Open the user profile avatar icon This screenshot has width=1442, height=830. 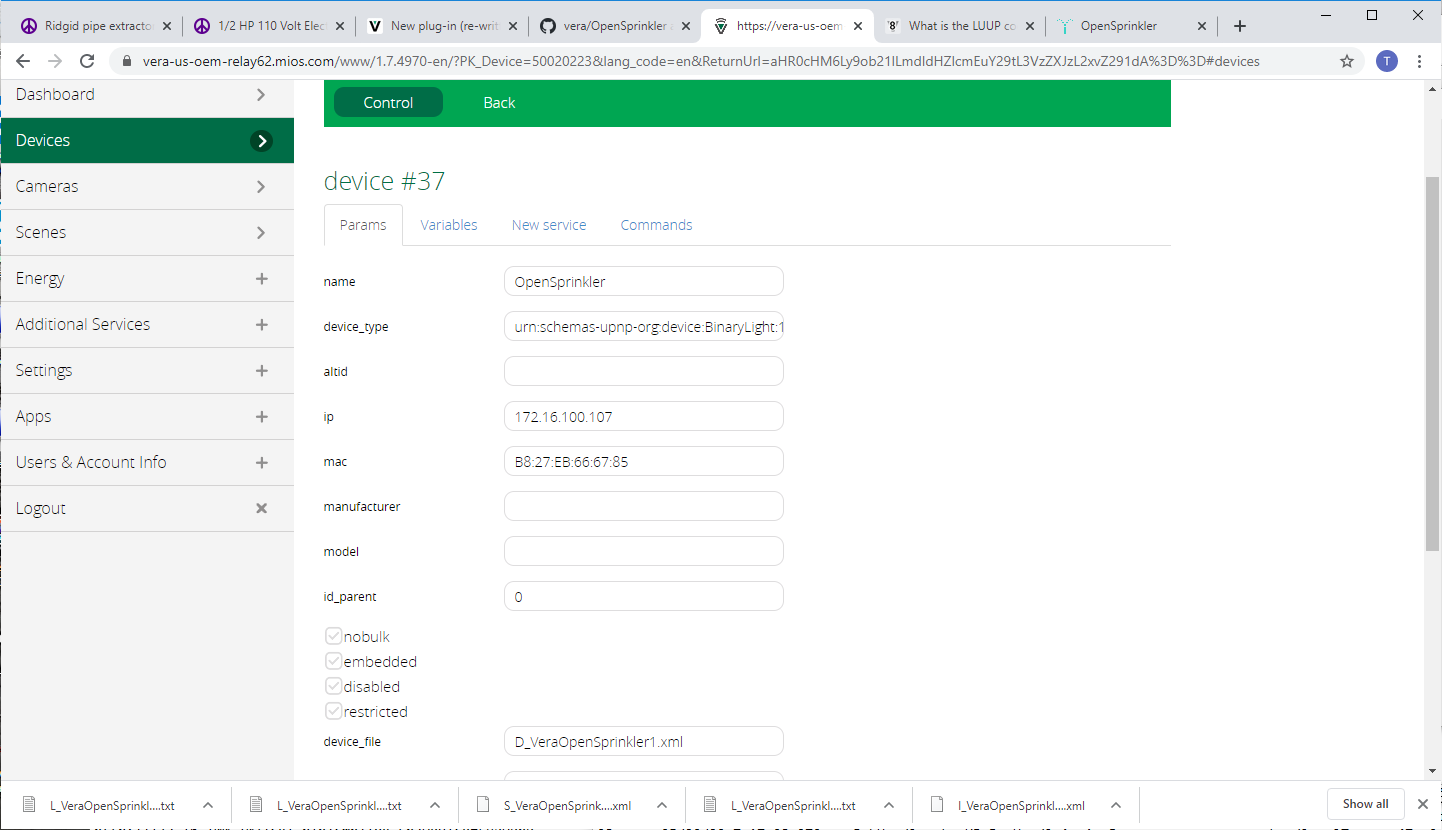click(1386, 61)
